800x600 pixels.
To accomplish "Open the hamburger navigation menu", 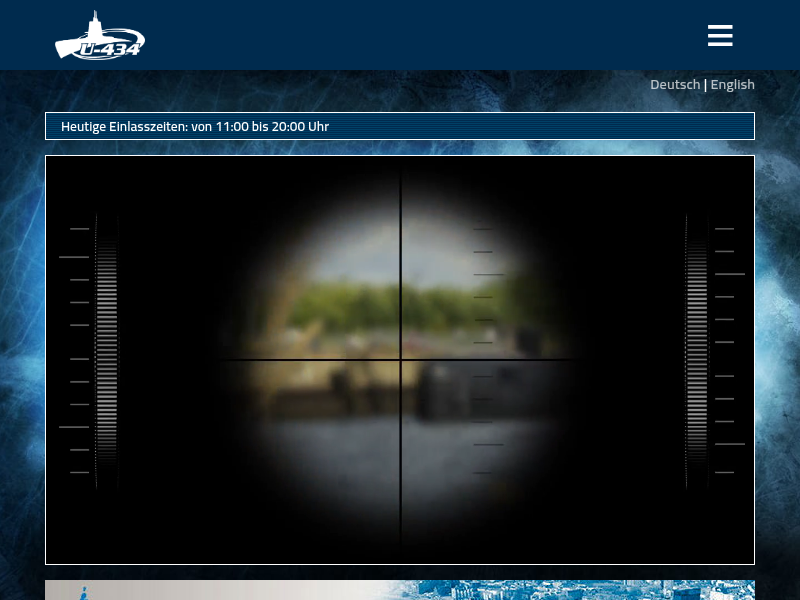I will pyautogui.click(x=720, y=36).
